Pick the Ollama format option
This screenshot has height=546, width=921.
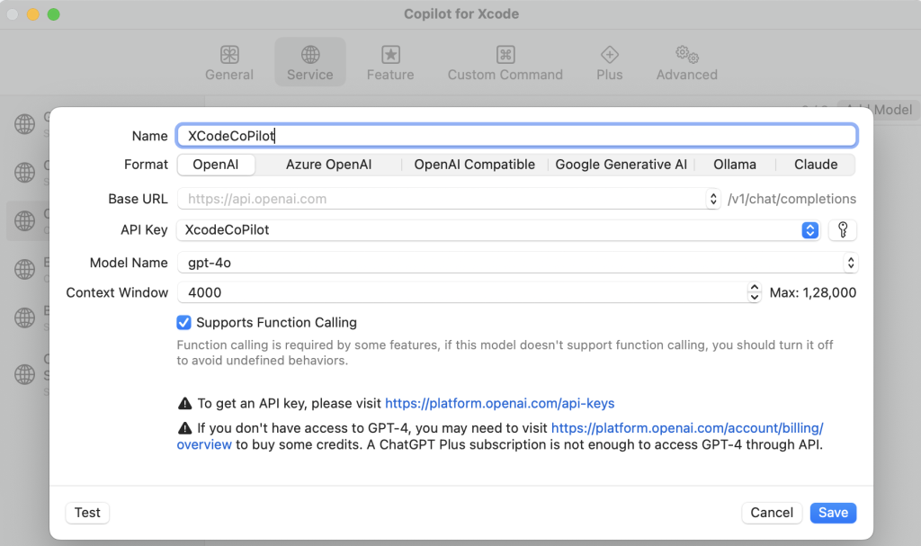click(734, 164)
